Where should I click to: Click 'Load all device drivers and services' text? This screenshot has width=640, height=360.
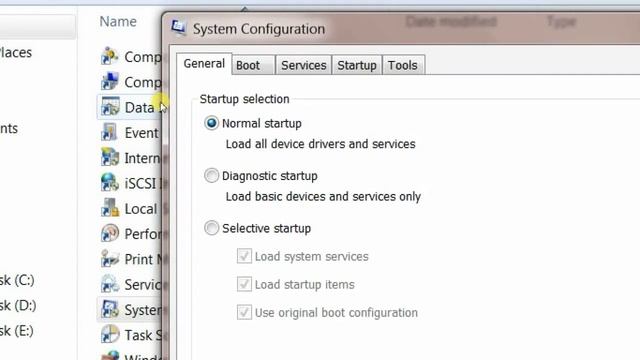320,144
